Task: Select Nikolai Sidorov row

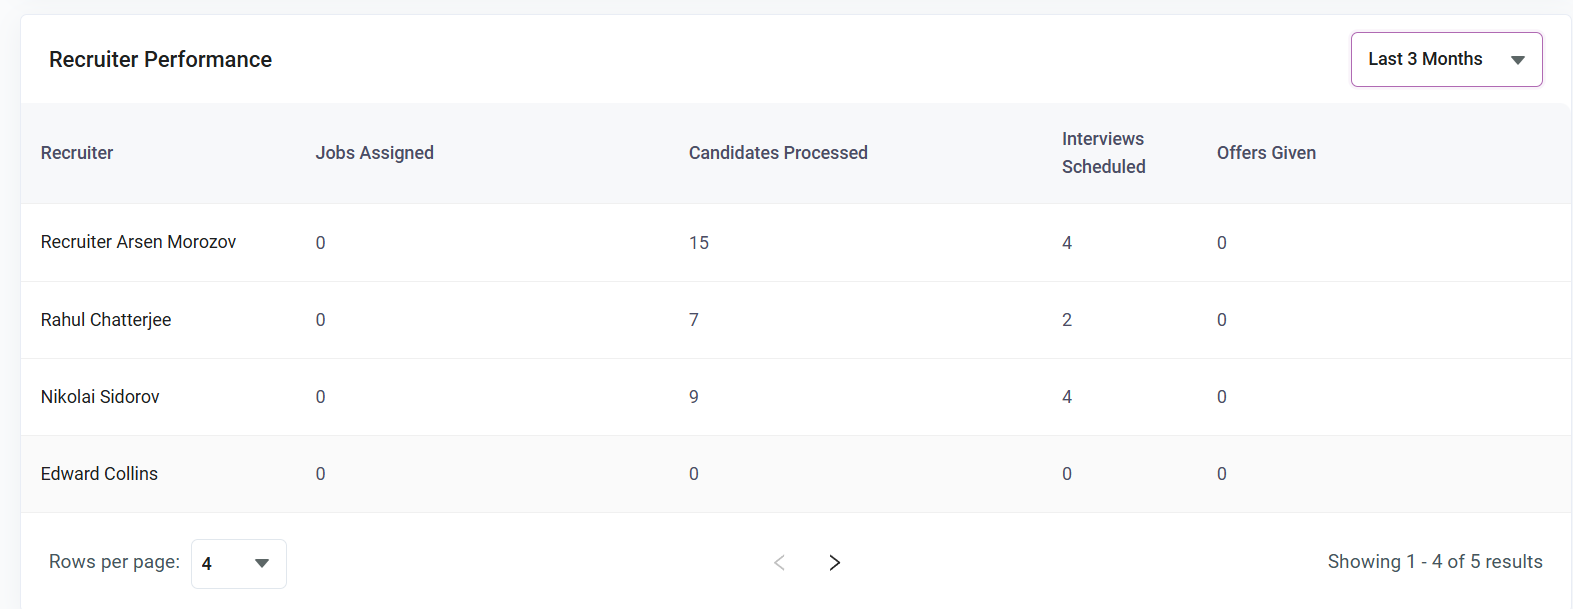Action: pos(796,397)
